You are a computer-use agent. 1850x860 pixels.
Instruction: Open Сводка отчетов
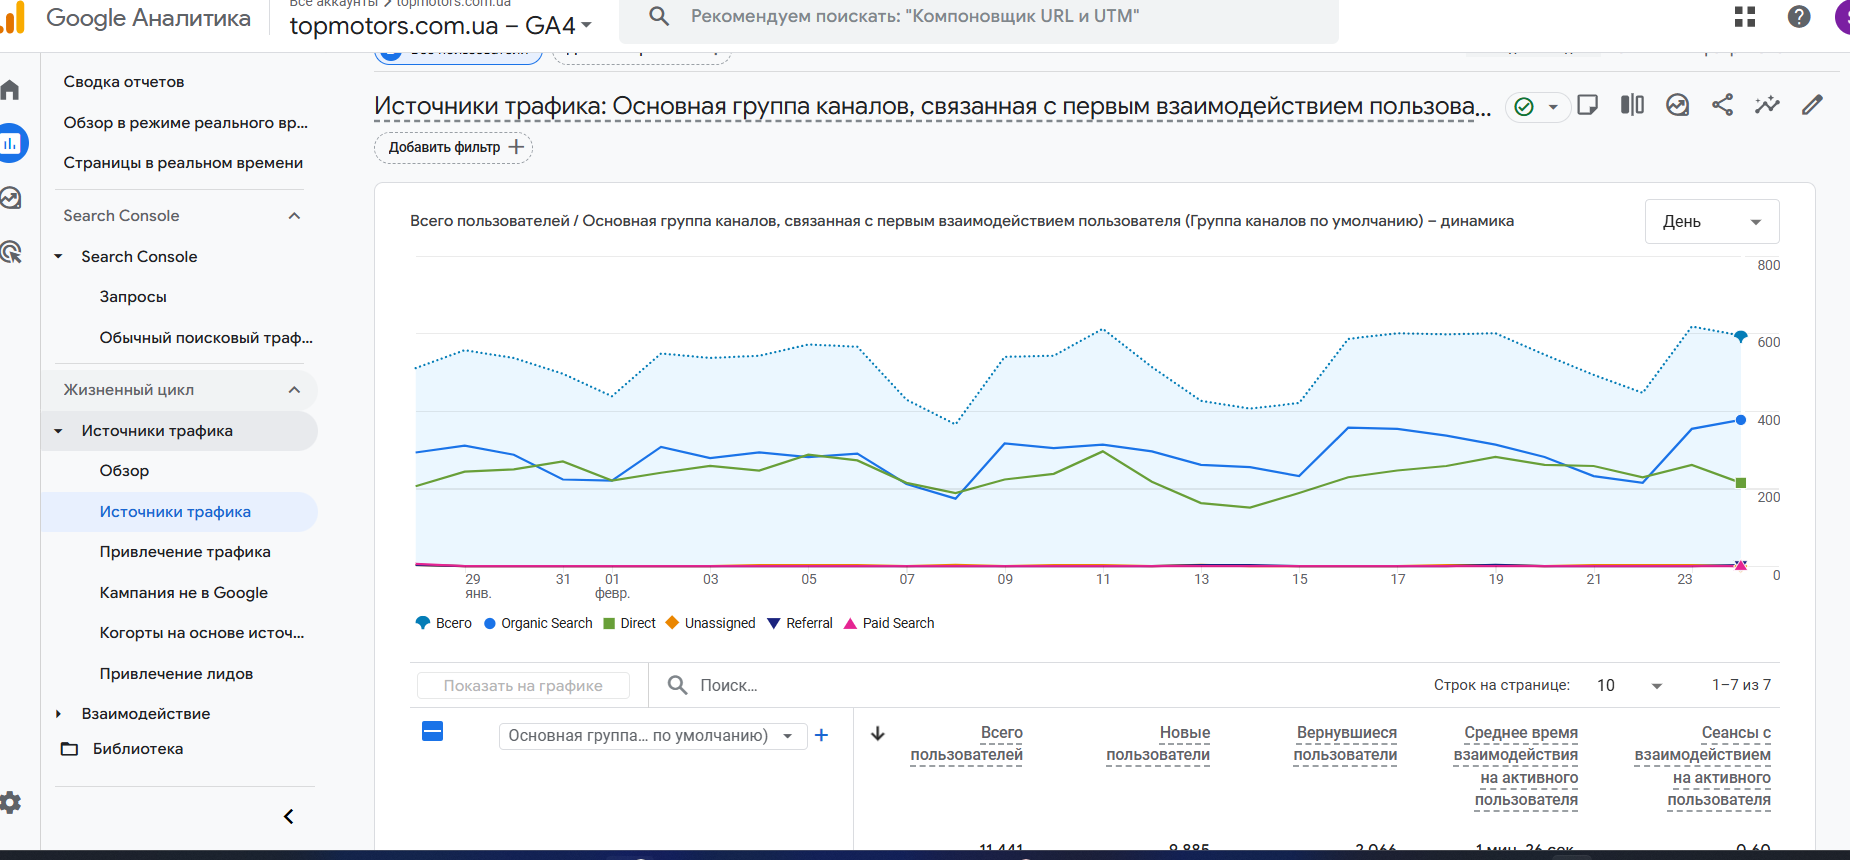[124, 82]
